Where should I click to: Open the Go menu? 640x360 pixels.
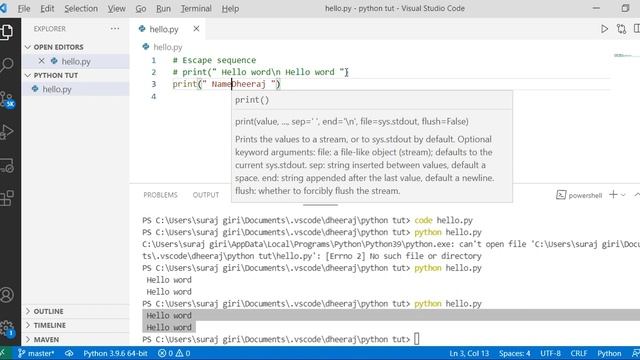(141, 9)
